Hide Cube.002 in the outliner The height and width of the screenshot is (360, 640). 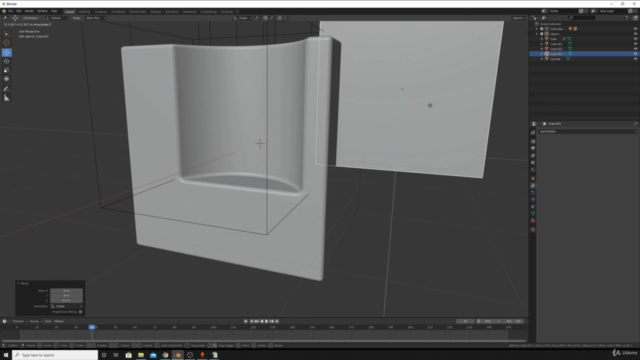point(635,49)
